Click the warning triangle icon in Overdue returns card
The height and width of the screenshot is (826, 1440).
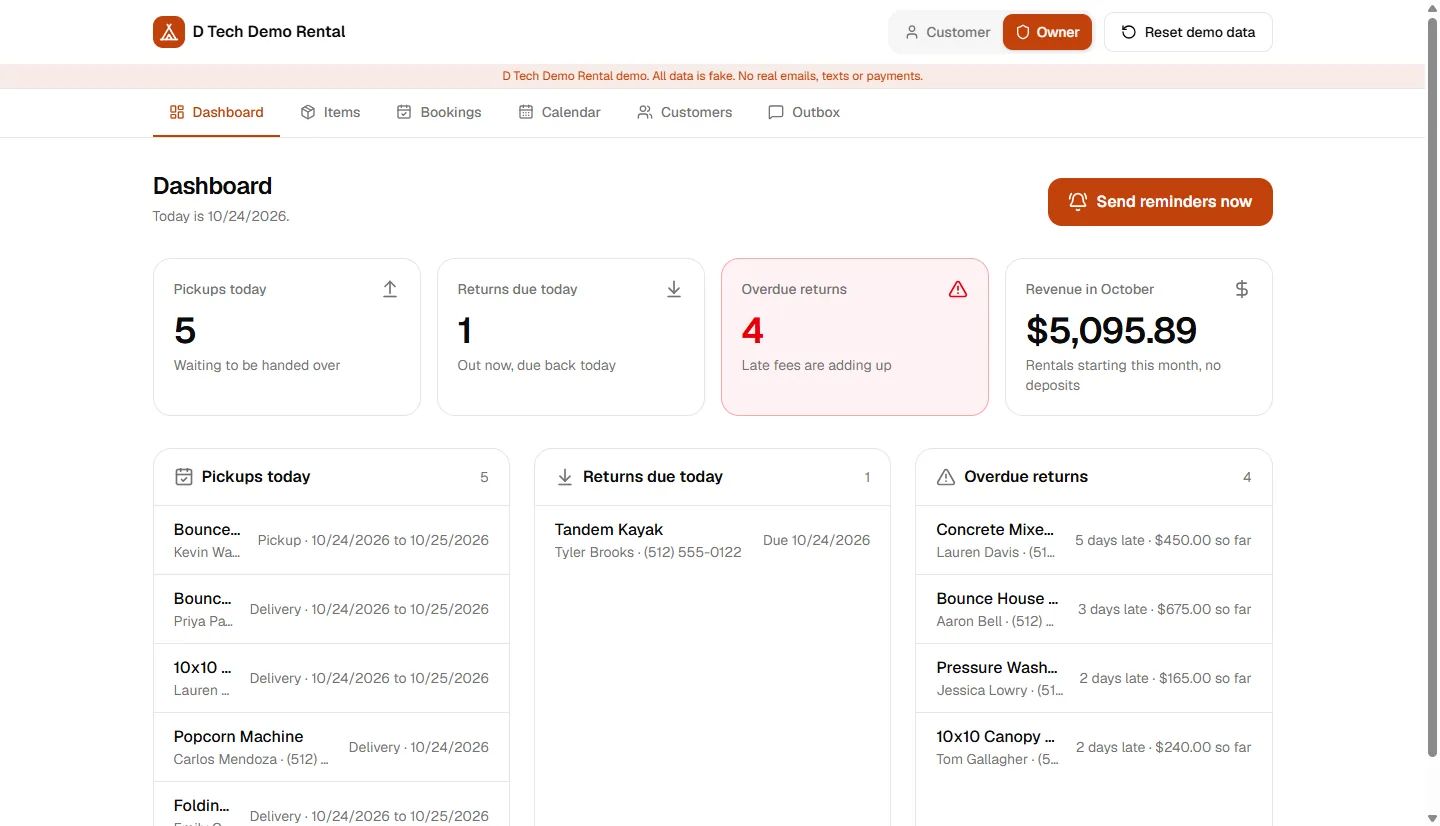tap(958, 289)
